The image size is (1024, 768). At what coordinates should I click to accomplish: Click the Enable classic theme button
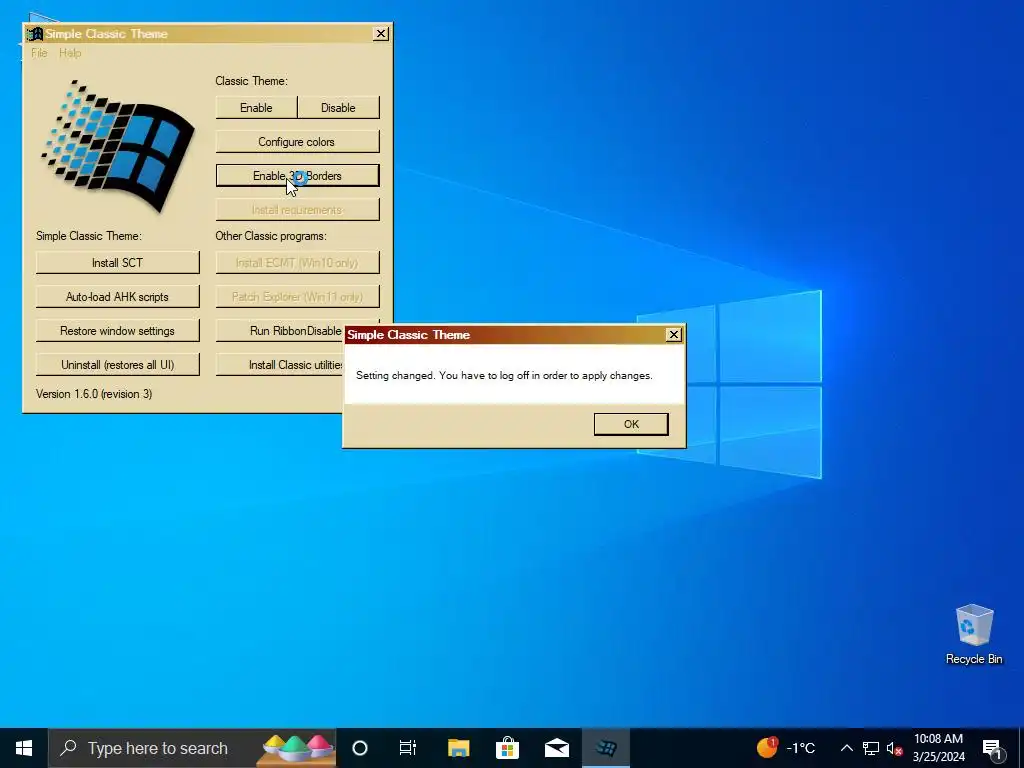click(x=256, y=108)
